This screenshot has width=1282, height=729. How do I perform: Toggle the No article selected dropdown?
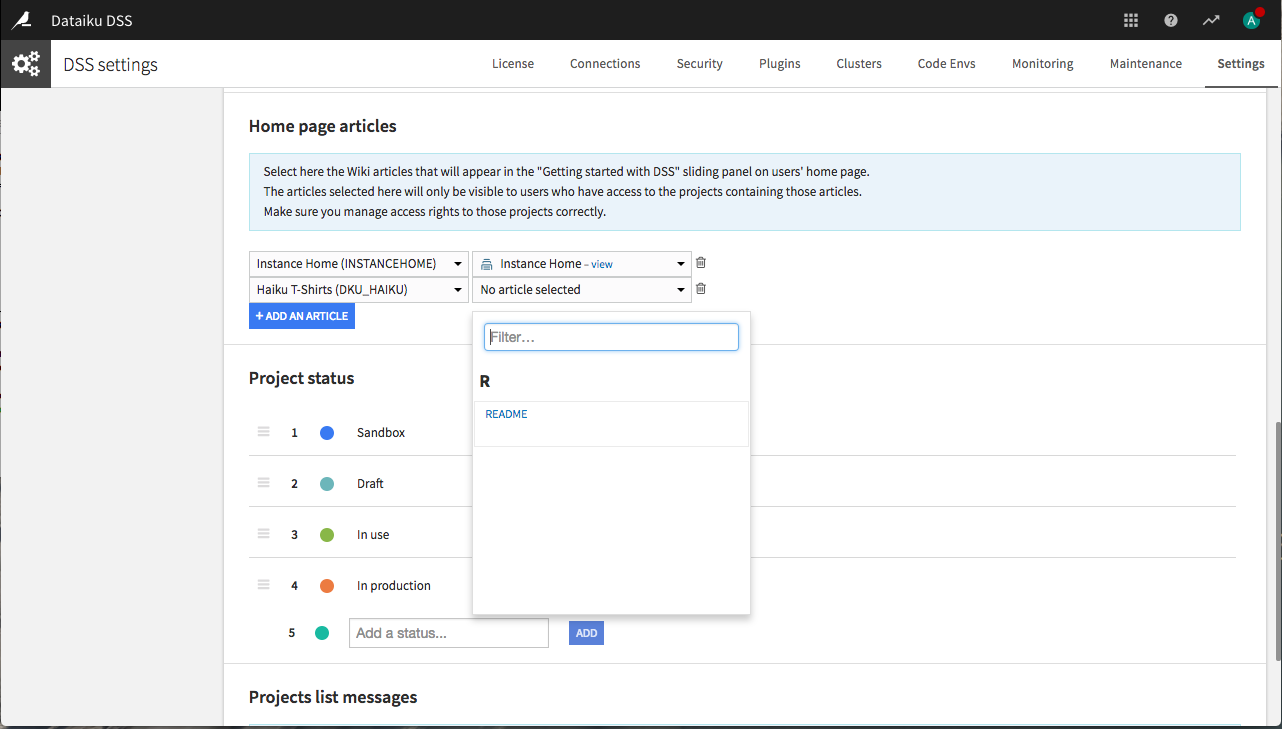pyautogui.click(x=582, y=290)
